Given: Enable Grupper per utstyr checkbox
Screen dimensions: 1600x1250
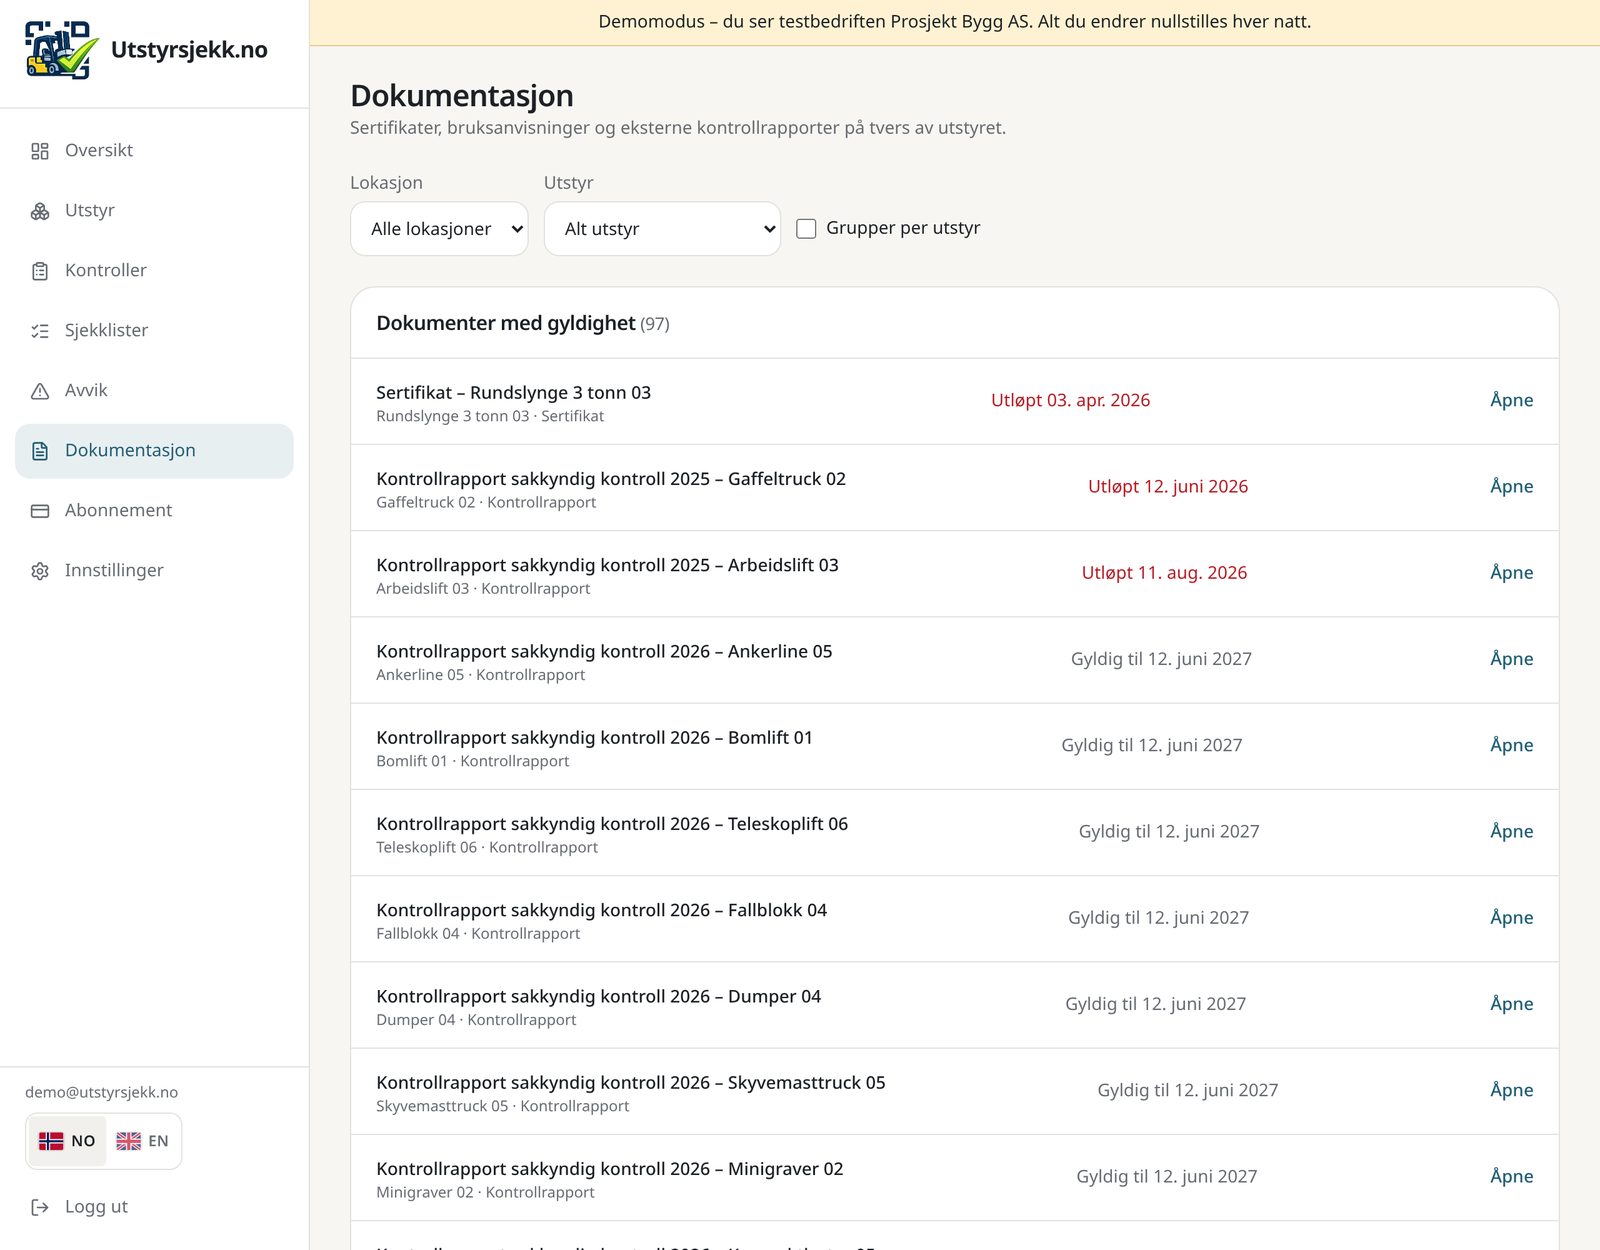Looking at the screenshot, I should point(806,229).
